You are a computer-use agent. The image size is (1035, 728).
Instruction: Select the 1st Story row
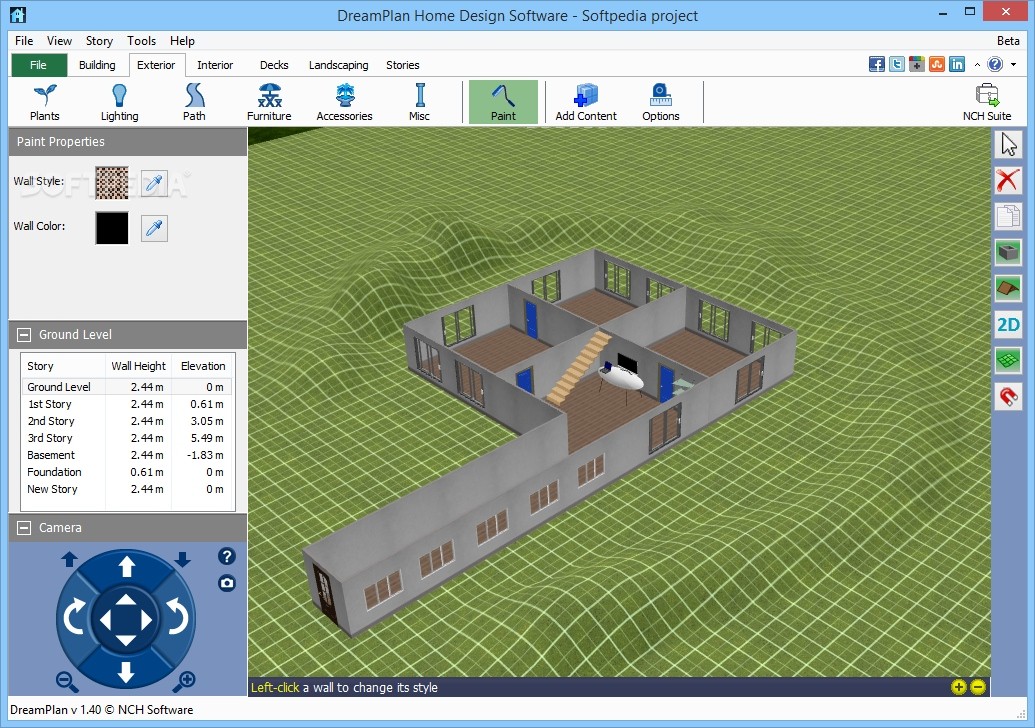pyautogui.click(x=128, y=404)
